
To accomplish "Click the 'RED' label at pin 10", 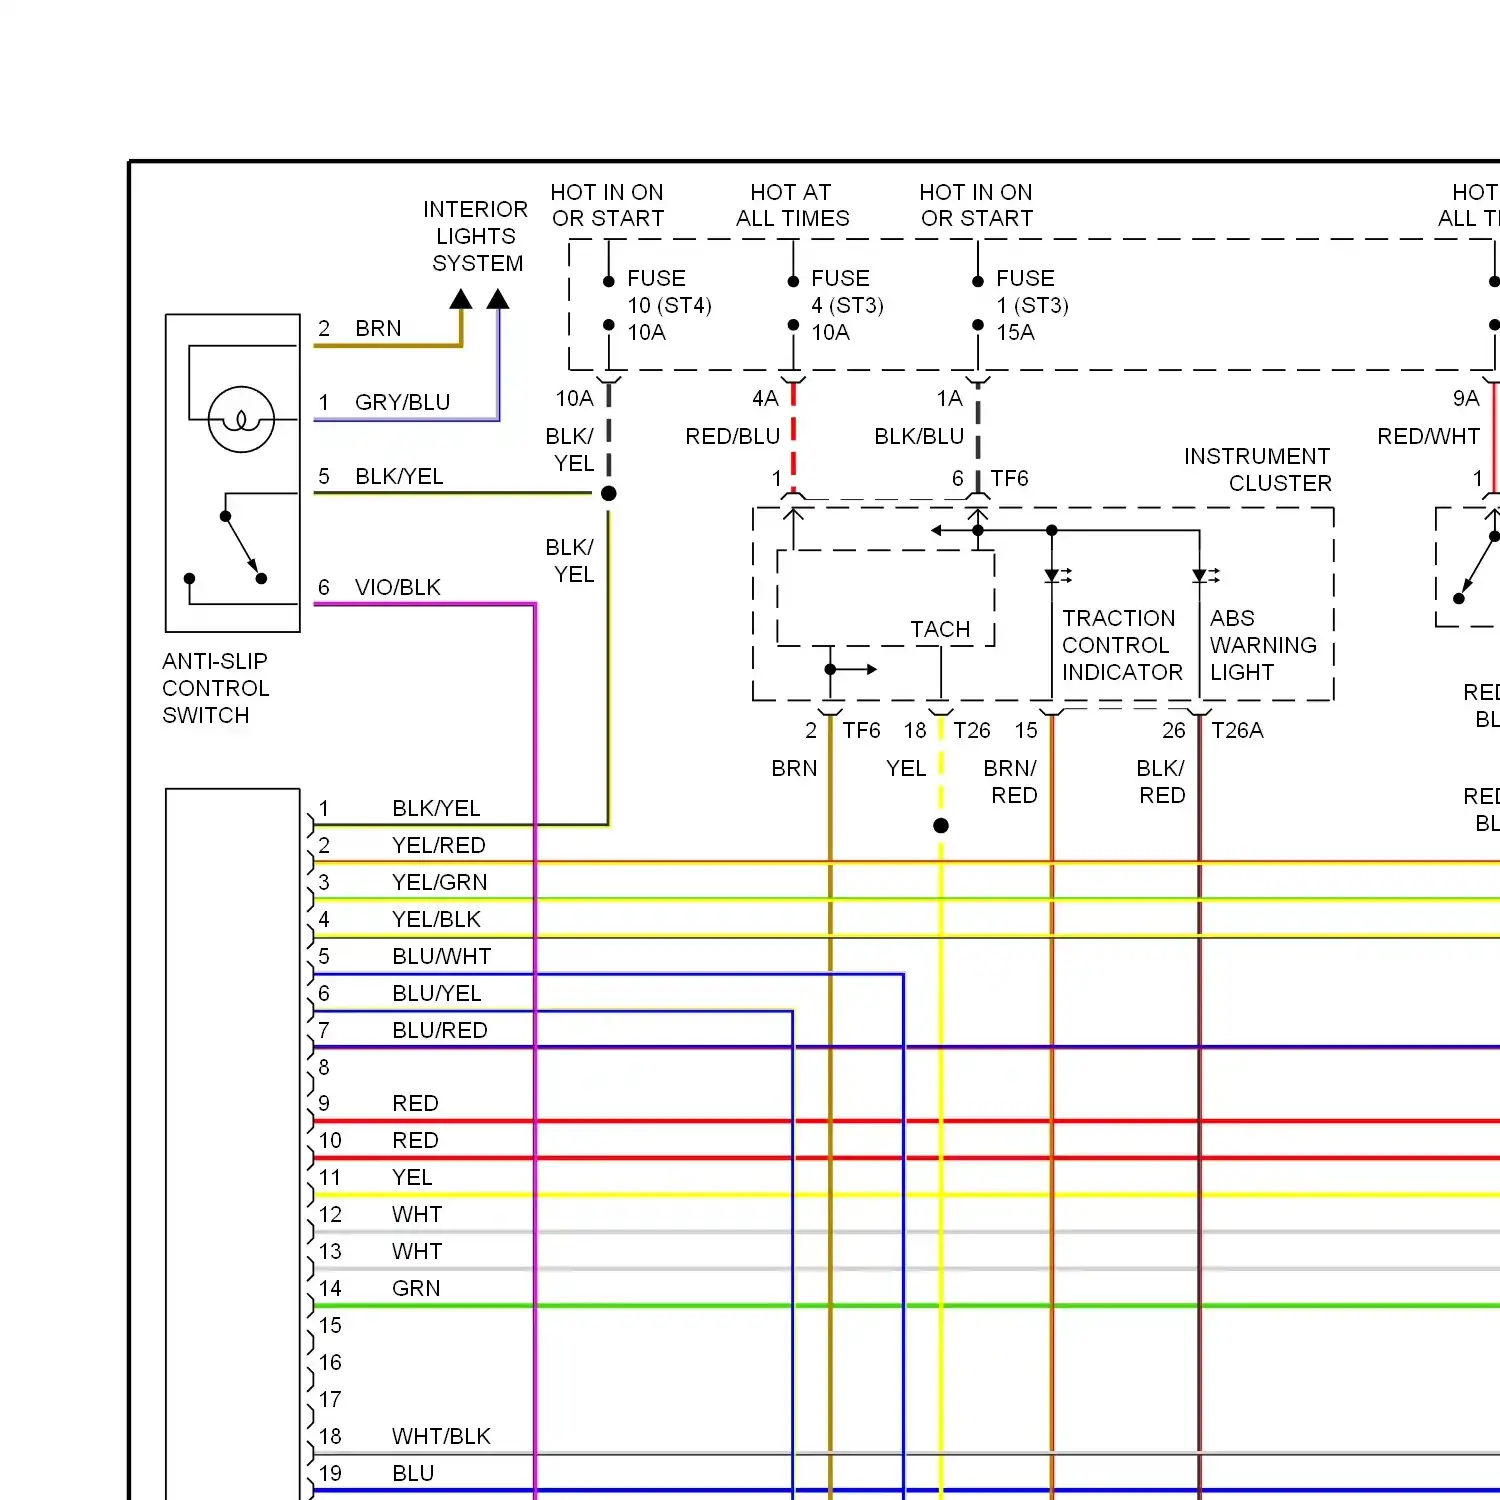I will (415, 1140).
